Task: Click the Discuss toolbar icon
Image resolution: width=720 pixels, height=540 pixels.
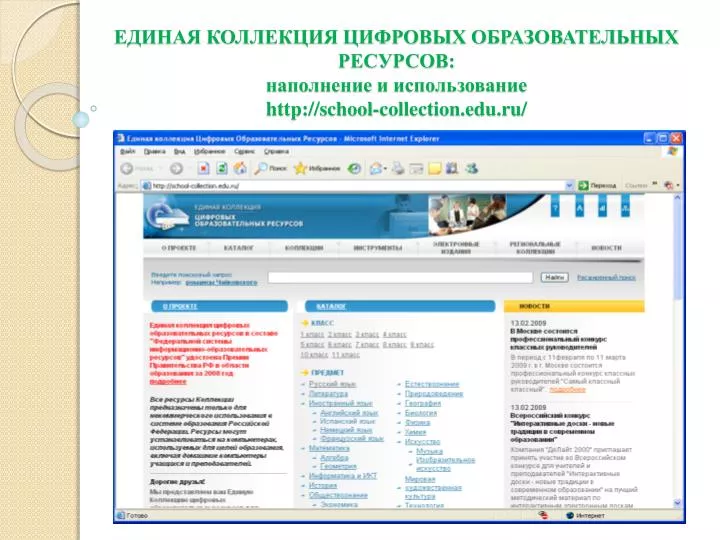Action: (434, 169)
